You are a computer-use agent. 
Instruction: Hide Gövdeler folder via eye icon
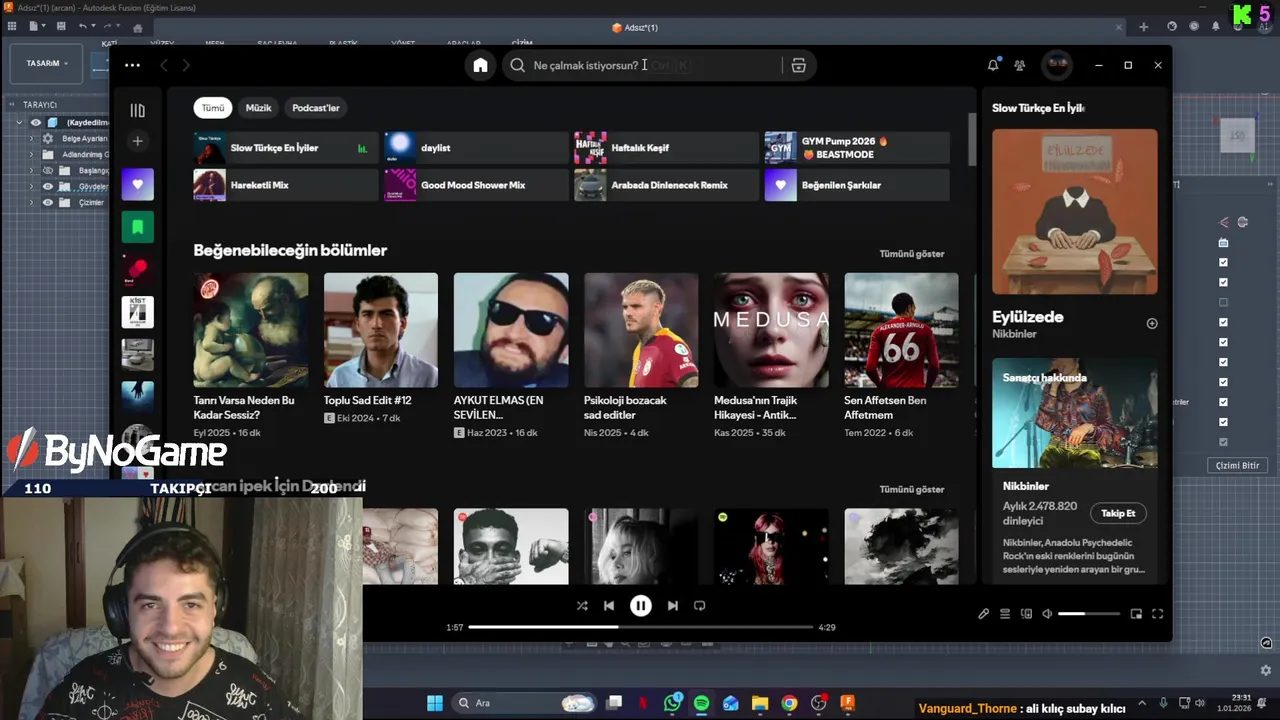click(47, 186)
